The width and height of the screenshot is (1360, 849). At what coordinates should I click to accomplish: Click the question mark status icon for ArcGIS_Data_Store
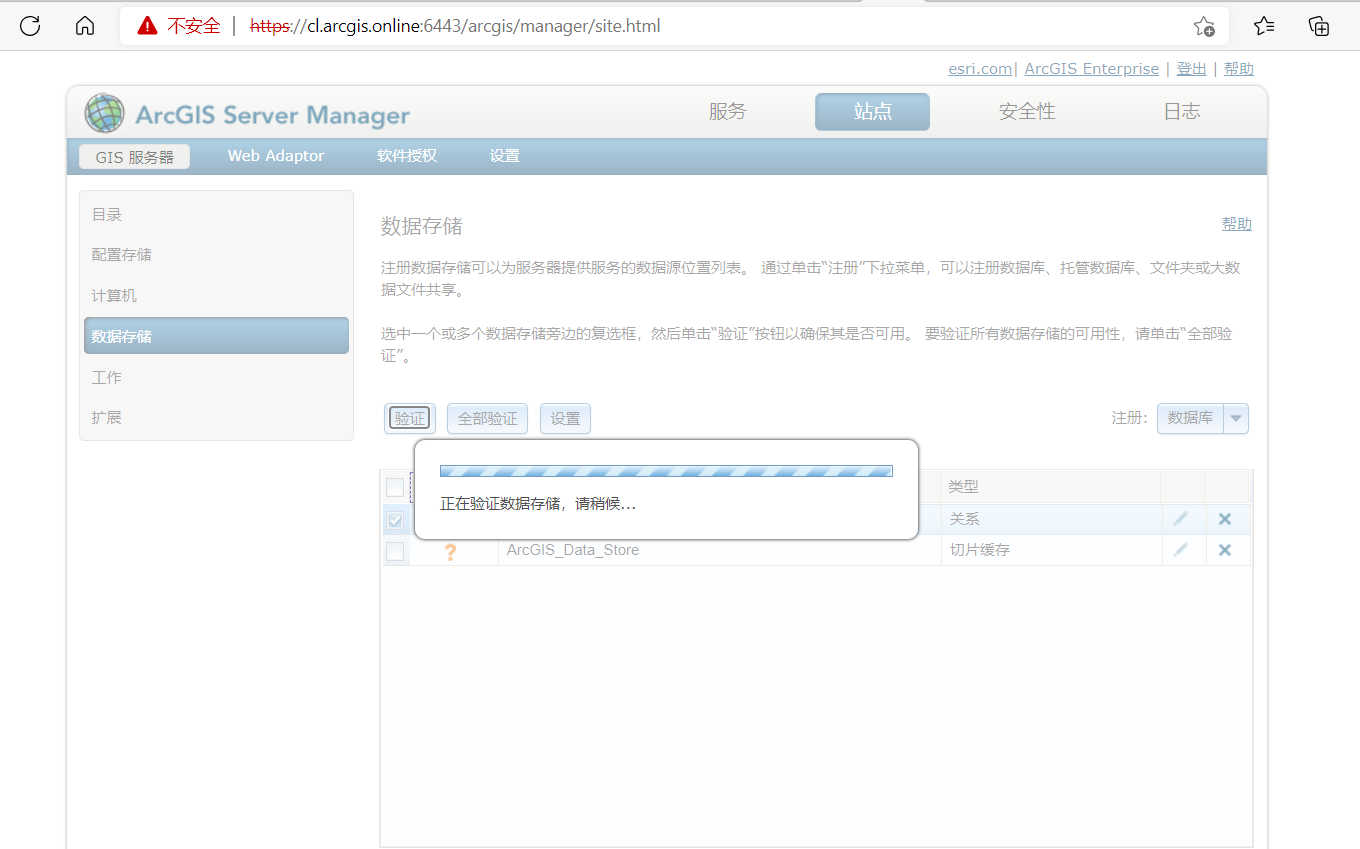pos(450,551)
